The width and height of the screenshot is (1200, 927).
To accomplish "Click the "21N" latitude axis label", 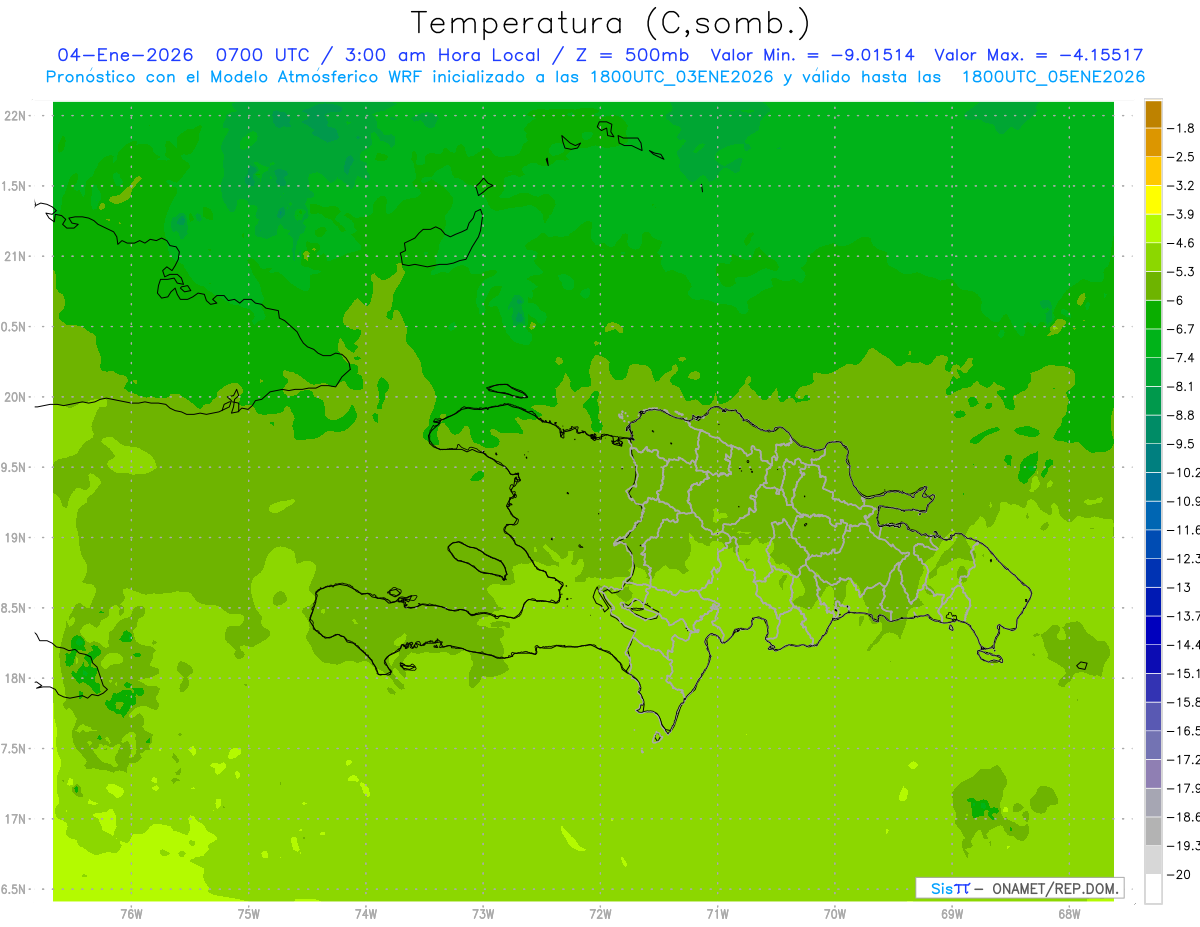I will (x=17, y=256).
